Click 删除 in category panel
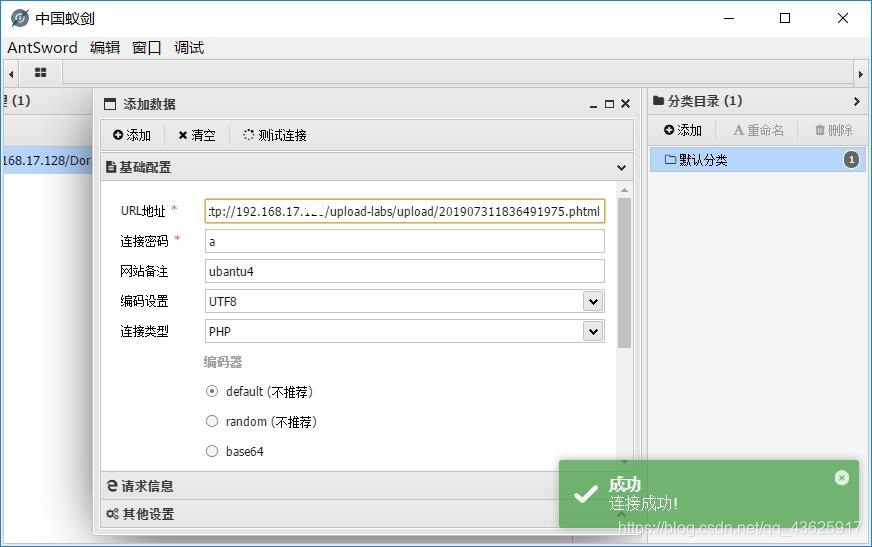The width and height of the screenshot is (872, 547). tap(834, 130)
